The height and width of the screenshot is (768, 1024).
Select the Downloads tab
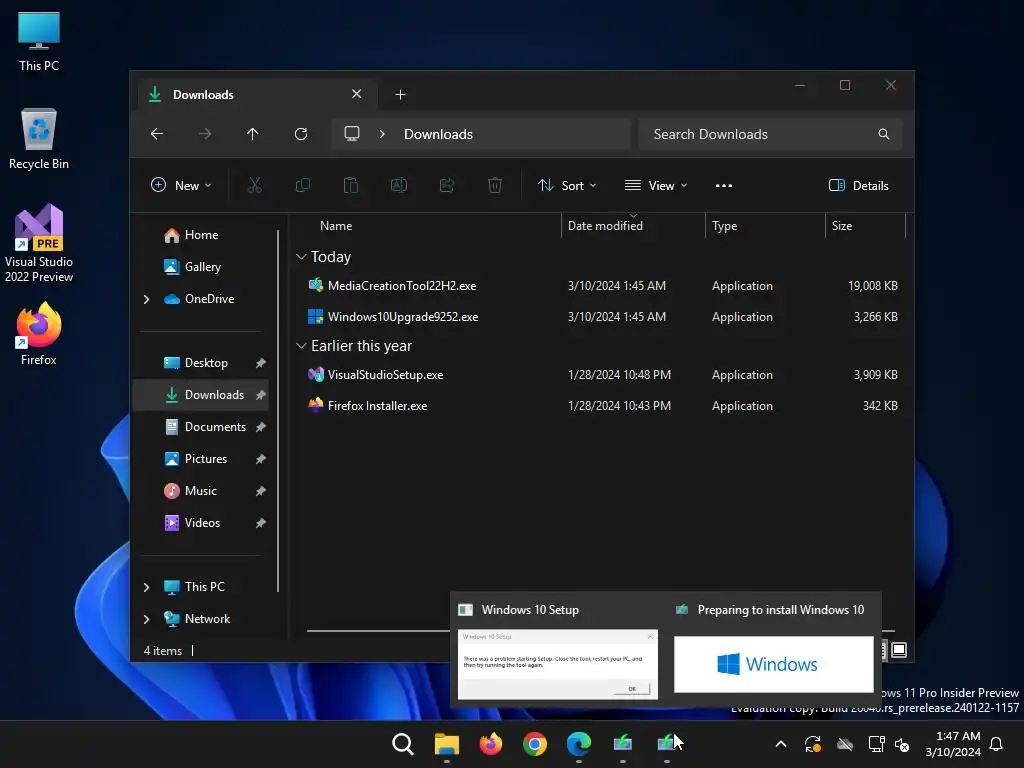coord(257,95)
